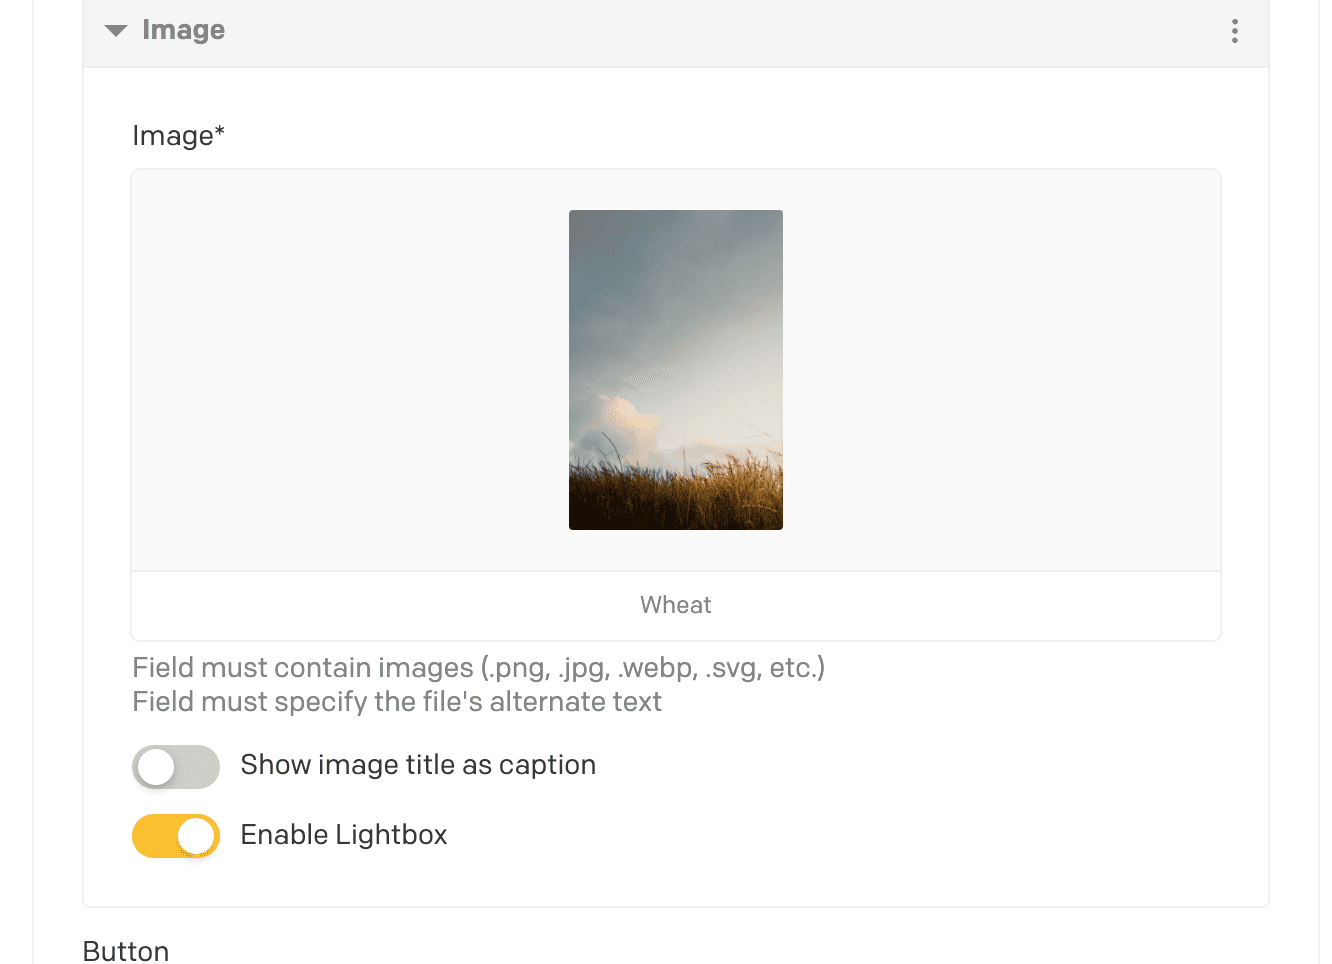Click the "alternate text" requirement help line

click(397, 702)
